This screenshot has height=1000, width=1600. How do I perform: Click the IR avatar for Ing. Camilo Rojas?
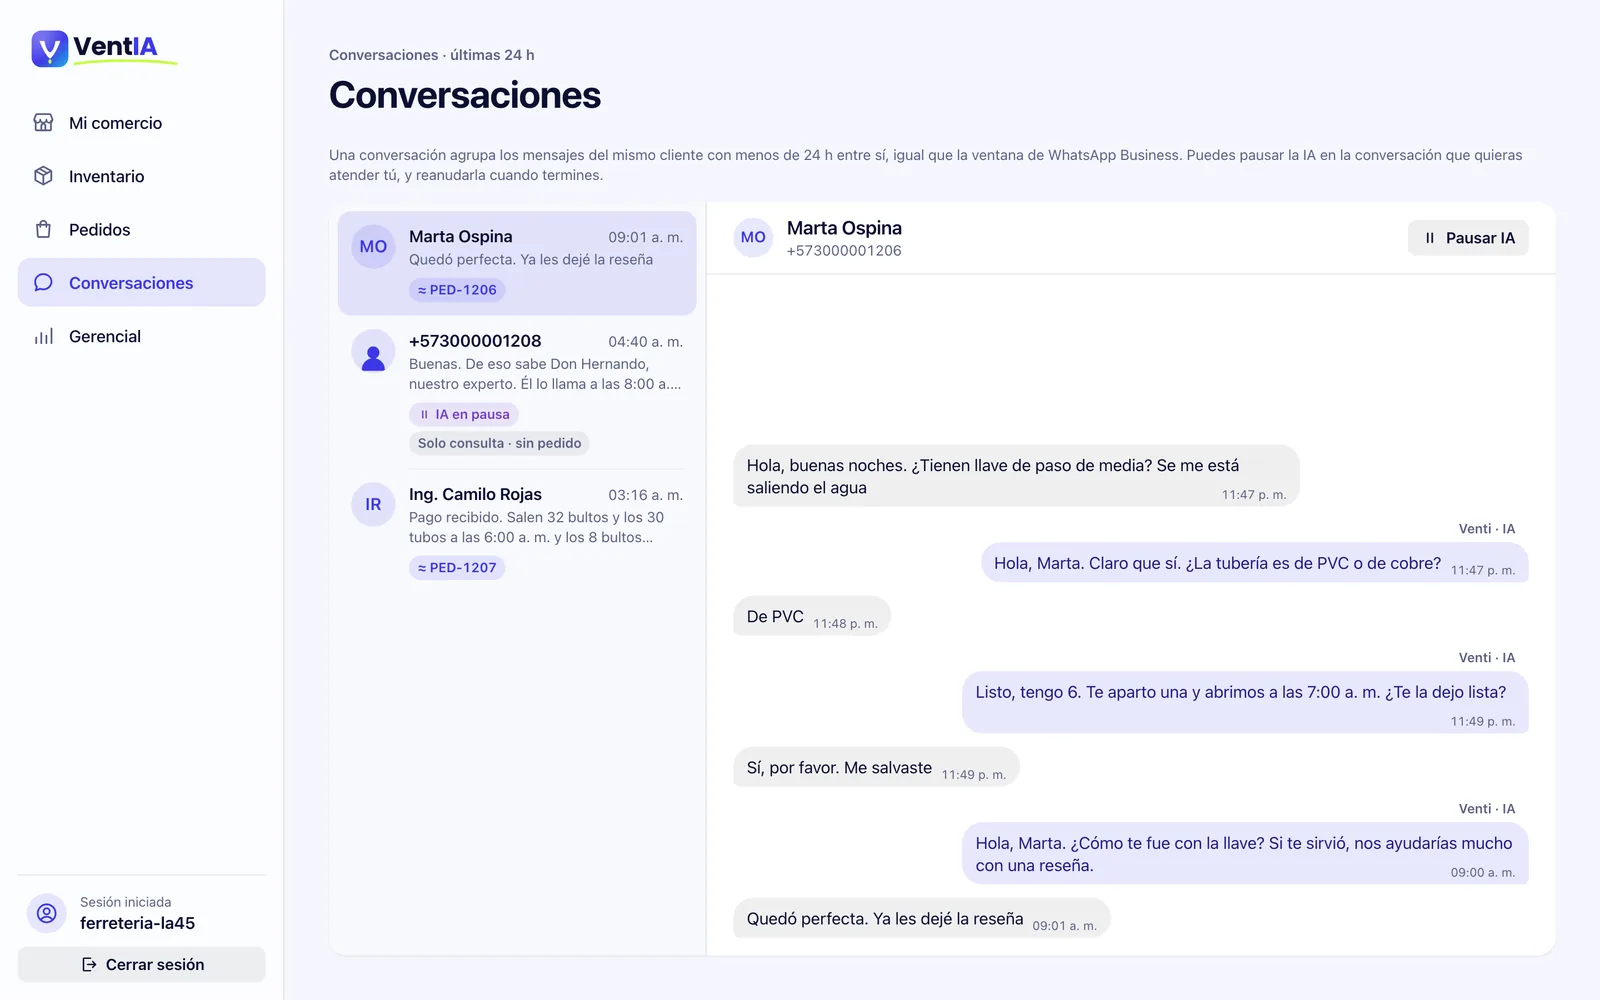373,504
